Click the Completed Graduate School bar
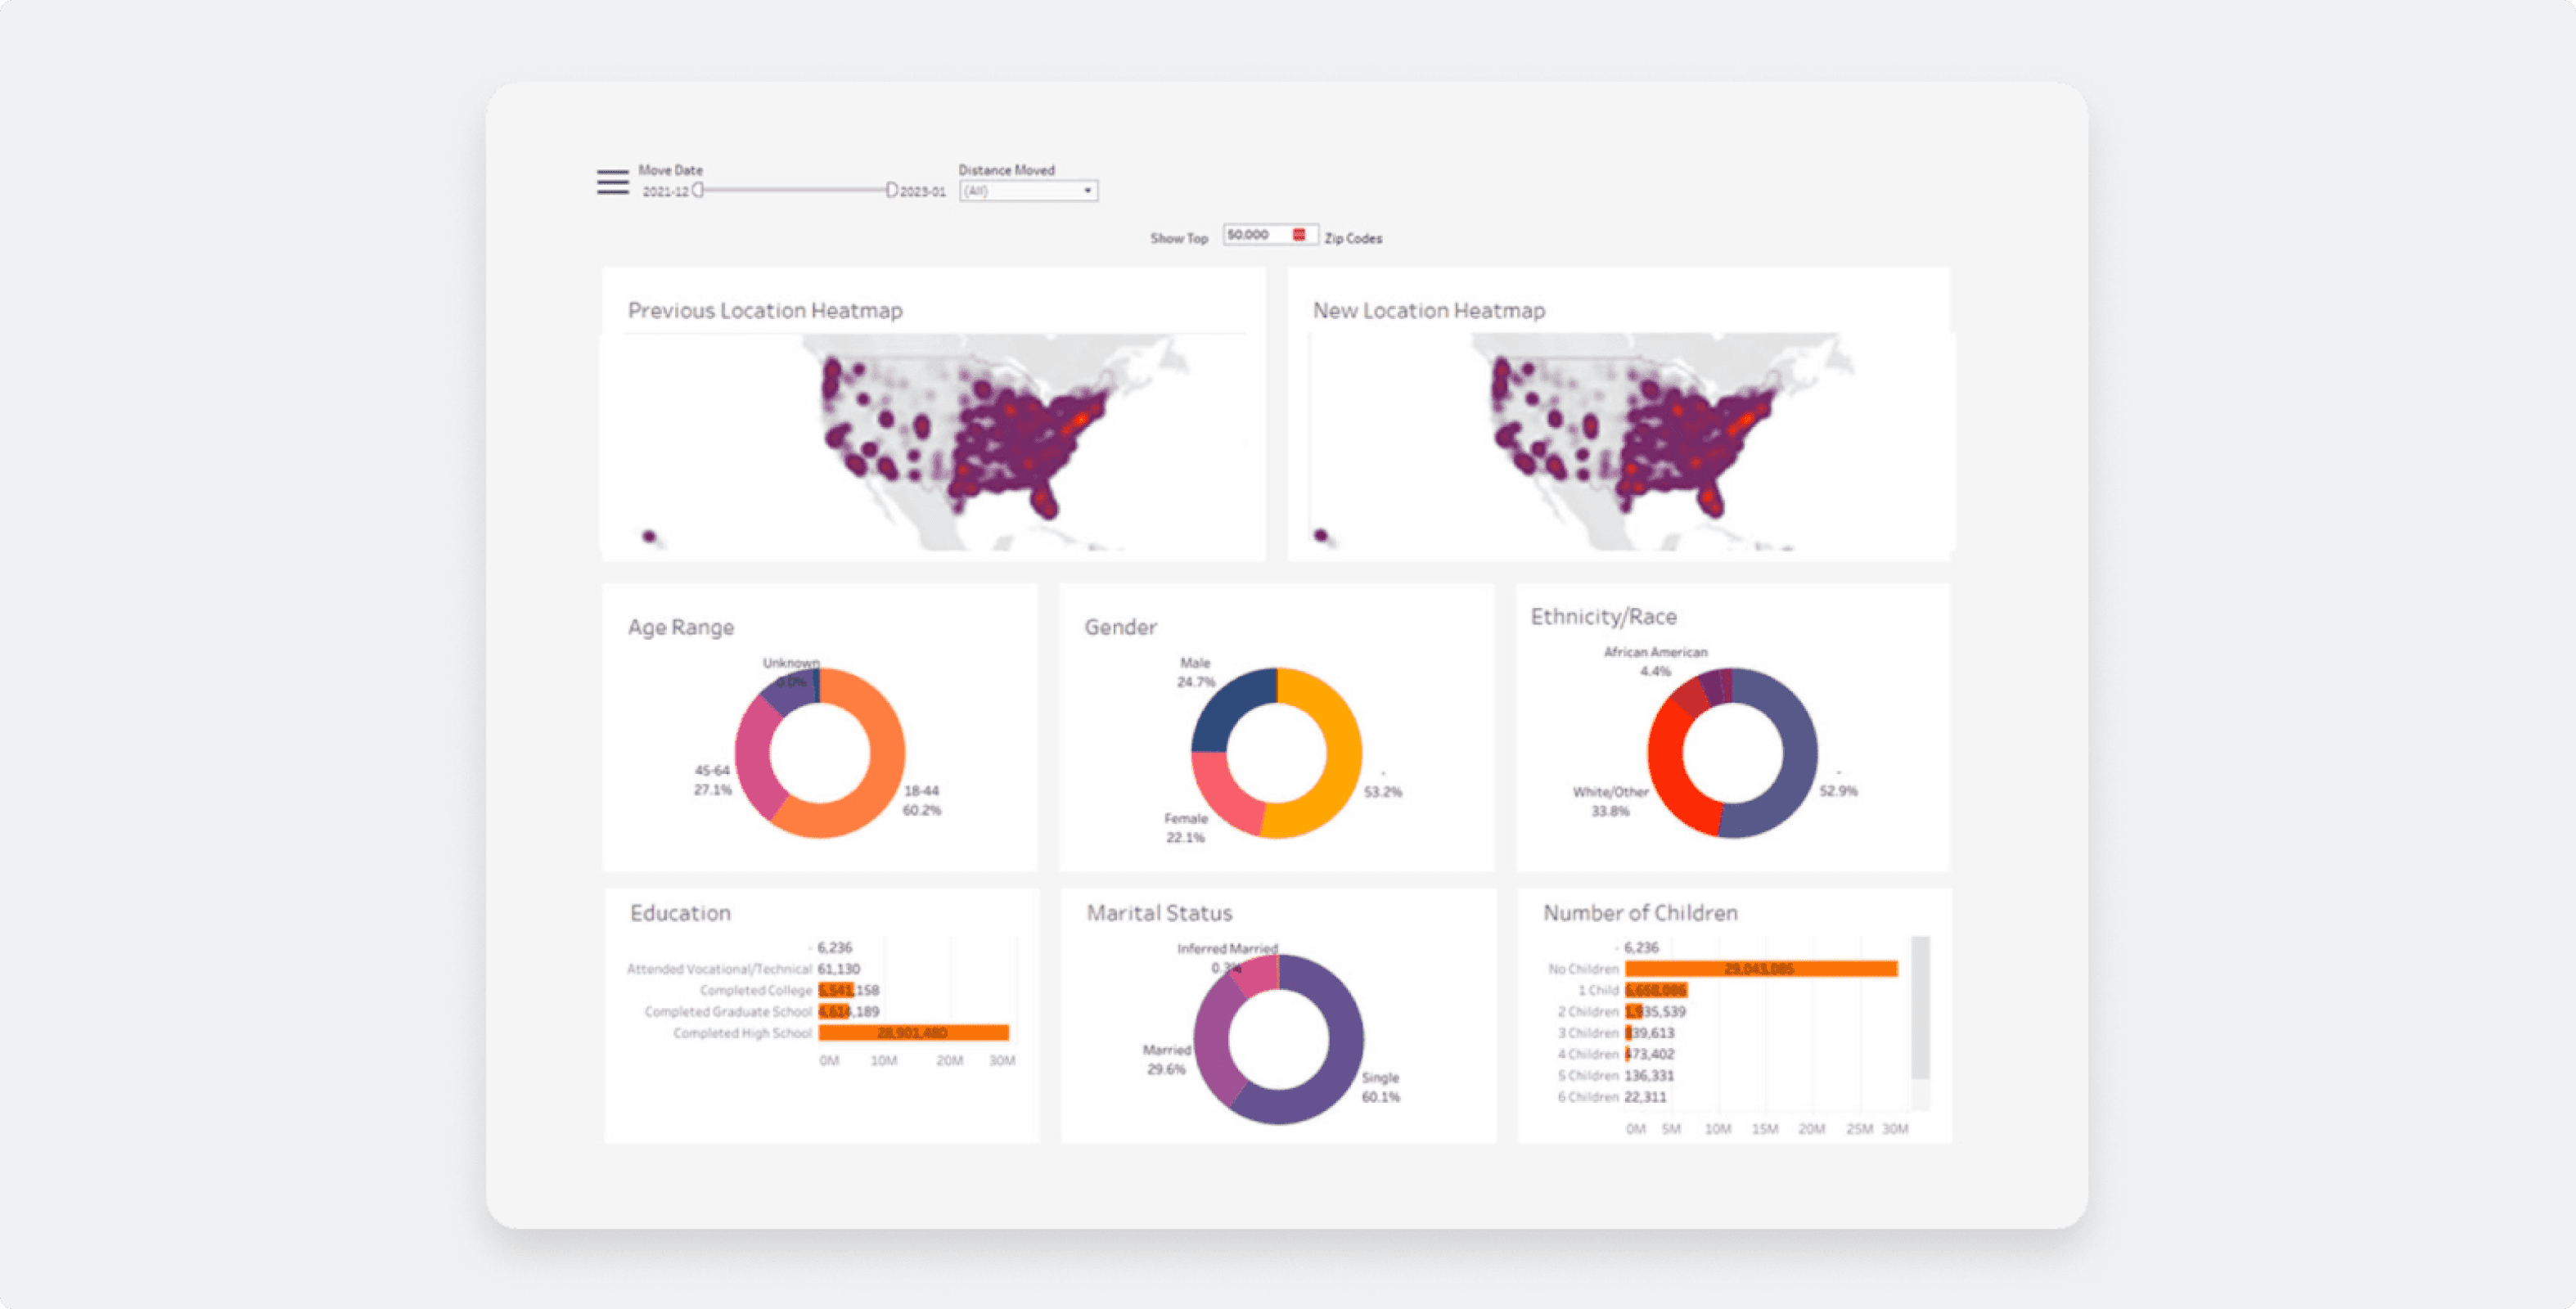The height and width of the screenshot is (1309, 2576). [833, 1012]
